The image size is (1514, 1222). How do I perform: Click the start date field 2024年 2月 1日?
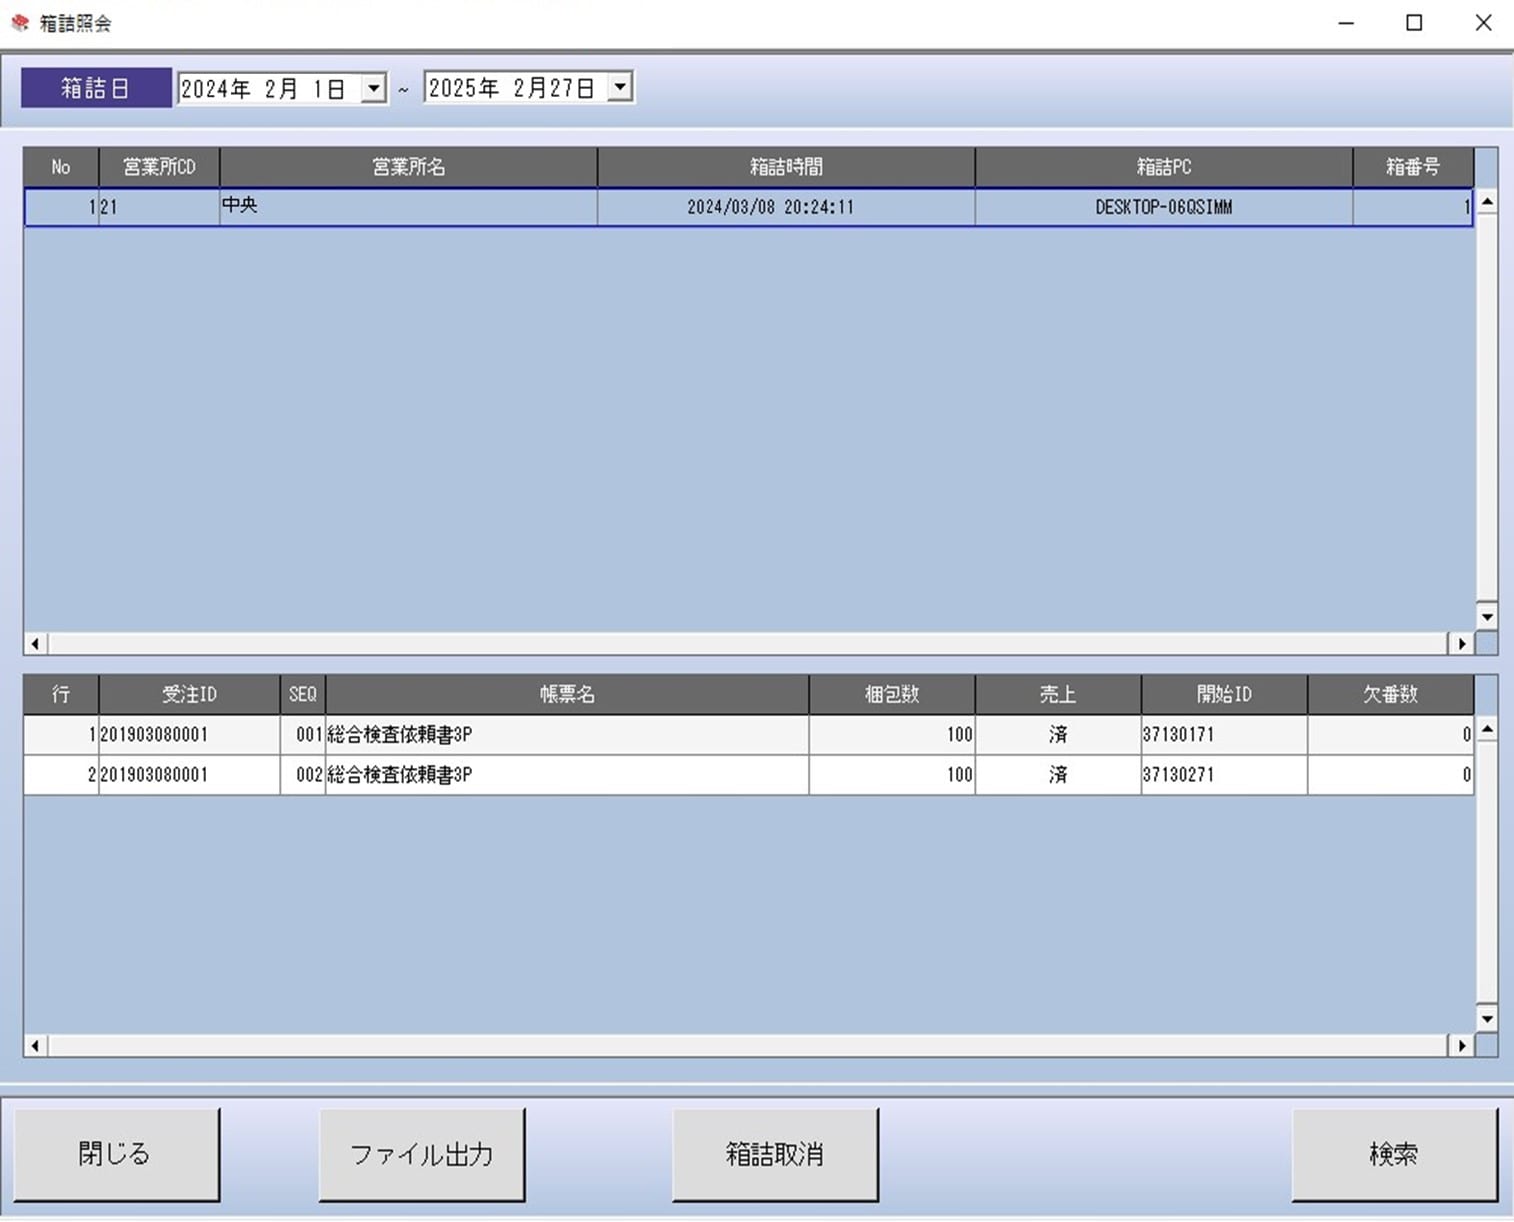(266, 89)
